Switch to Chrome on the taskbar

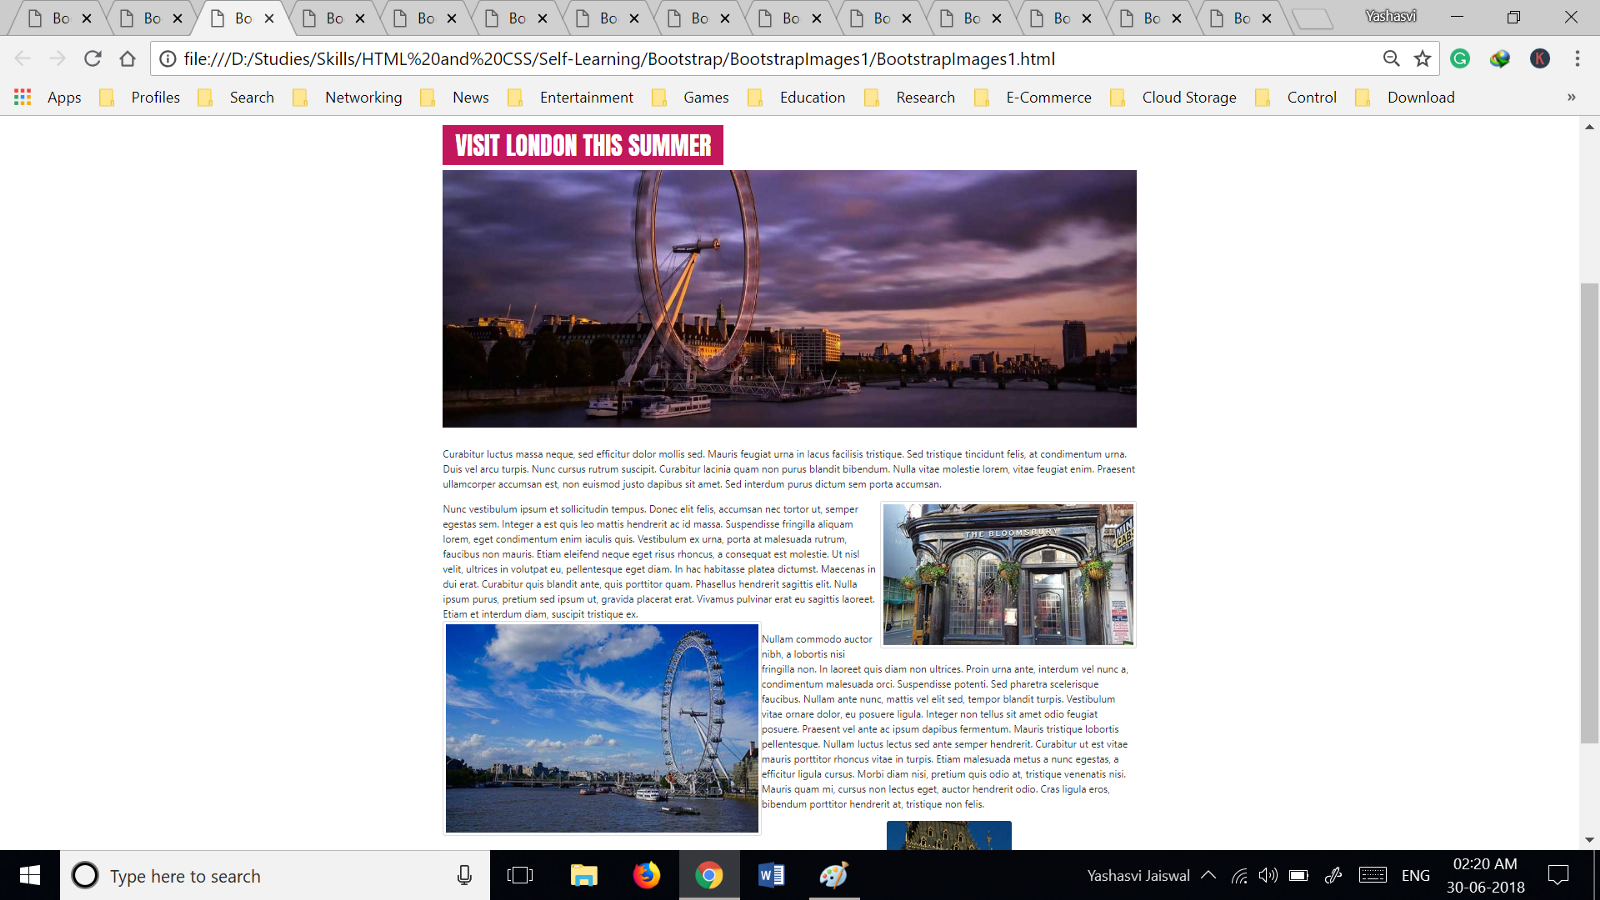coord(709,876)
